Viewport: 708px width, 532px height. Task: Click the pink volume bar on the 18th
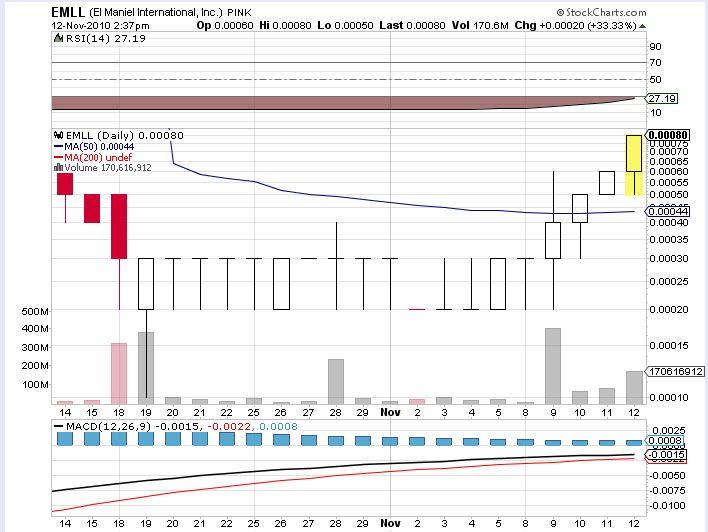(119, 373)
